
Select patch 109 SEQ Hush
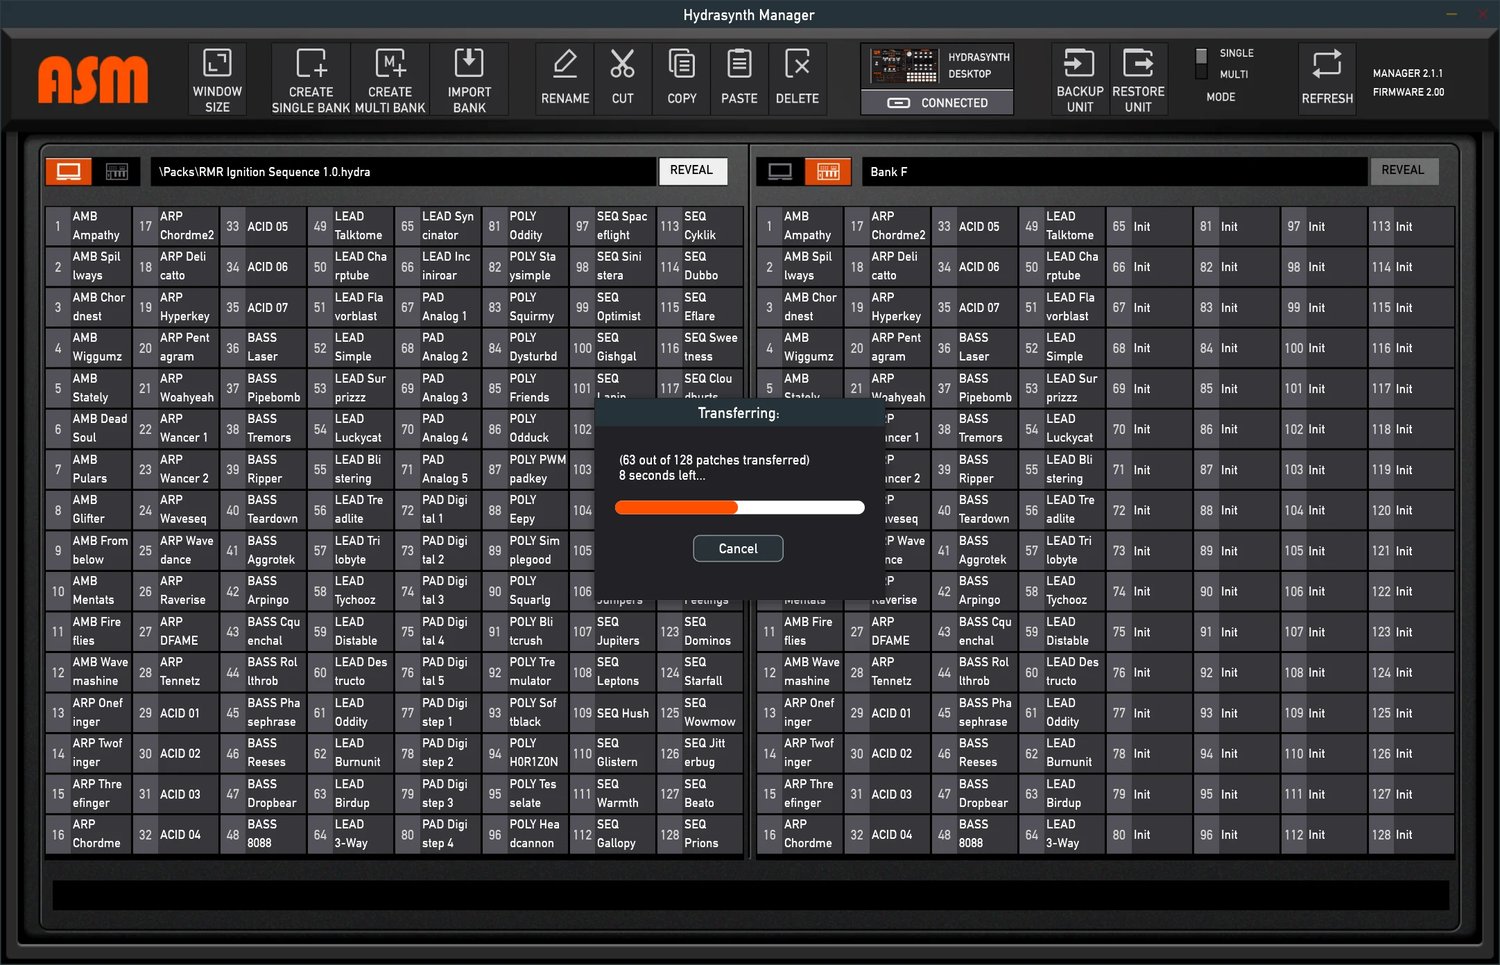click(613, 713)
